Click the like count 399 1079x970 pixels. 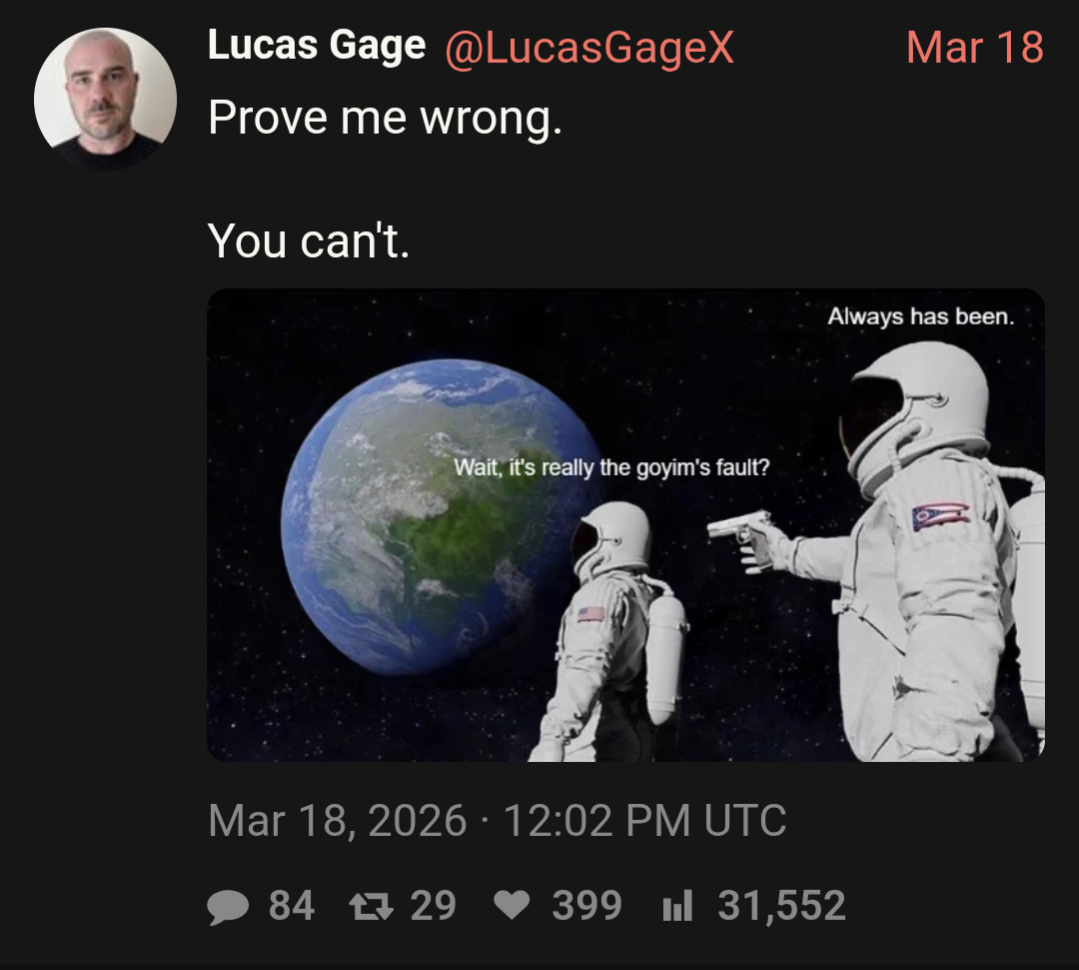pyautogui.click(x=587, y=905)
